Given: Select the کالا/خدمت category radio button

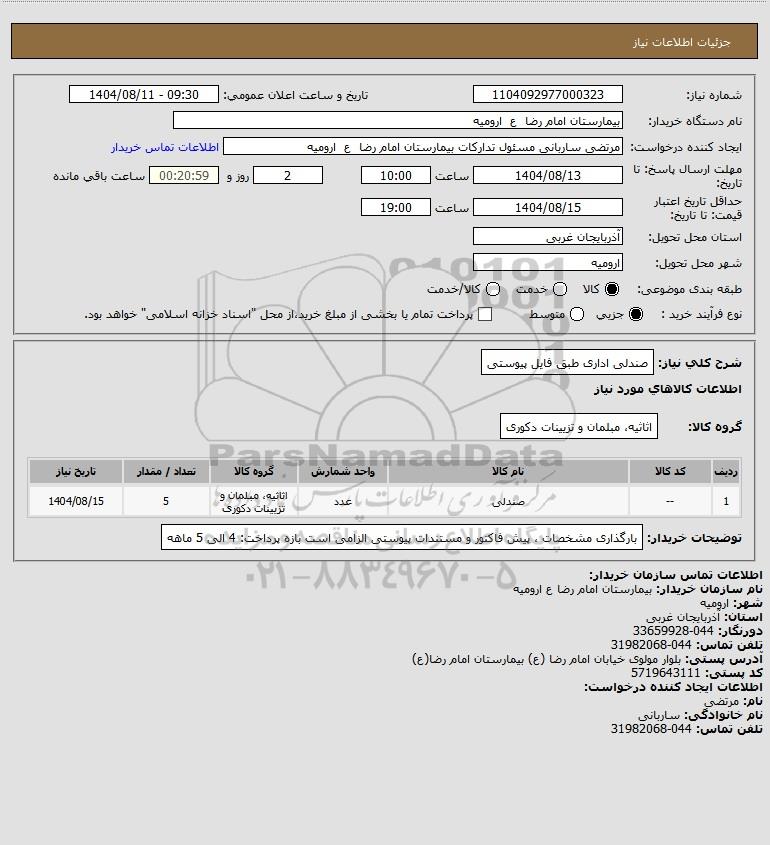Looking at the screenshot, I should (x=492, y=289).
